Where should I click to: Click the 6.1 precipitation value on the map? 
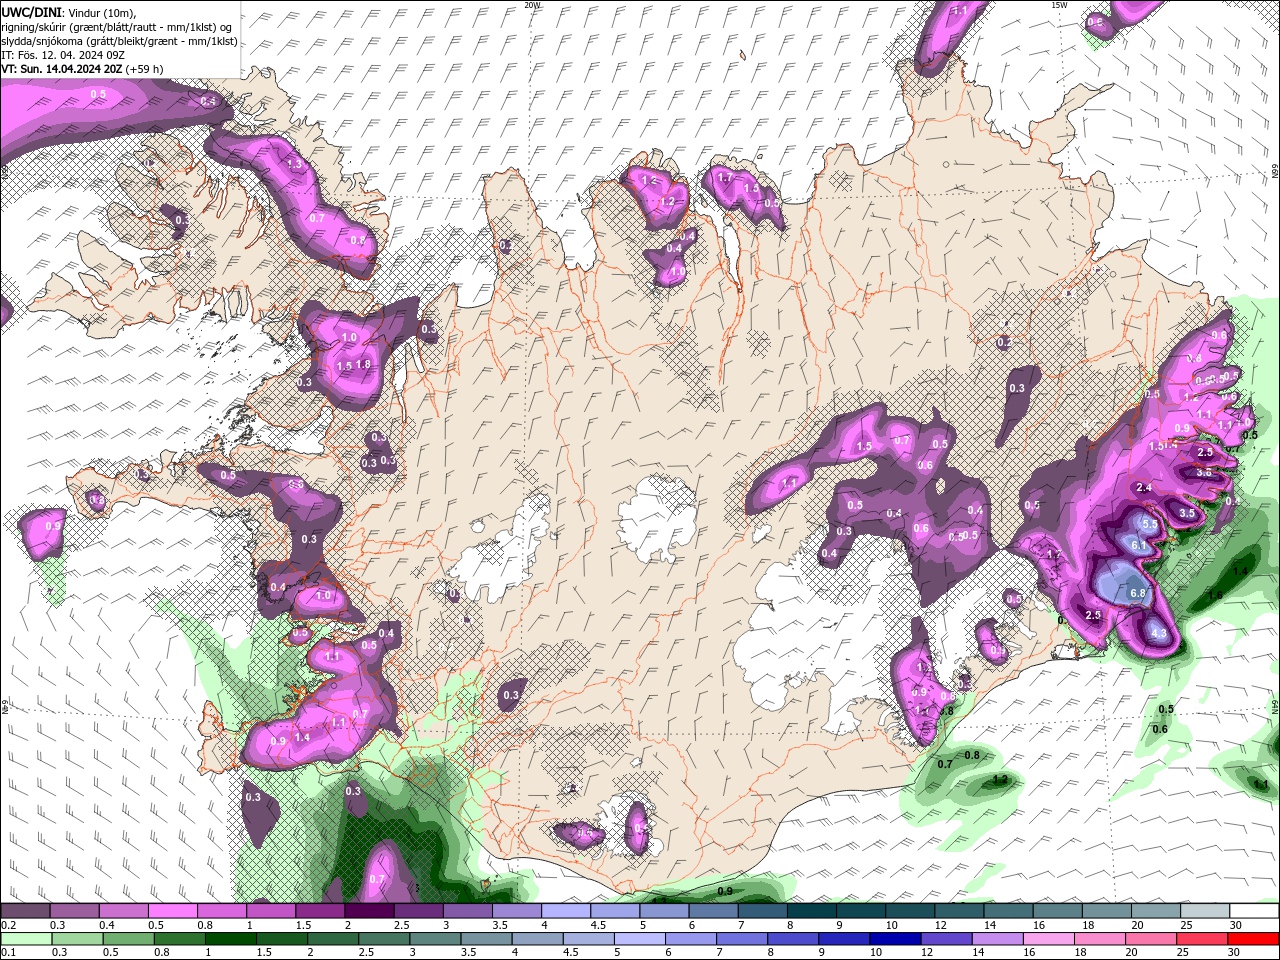pos(1139,545)
